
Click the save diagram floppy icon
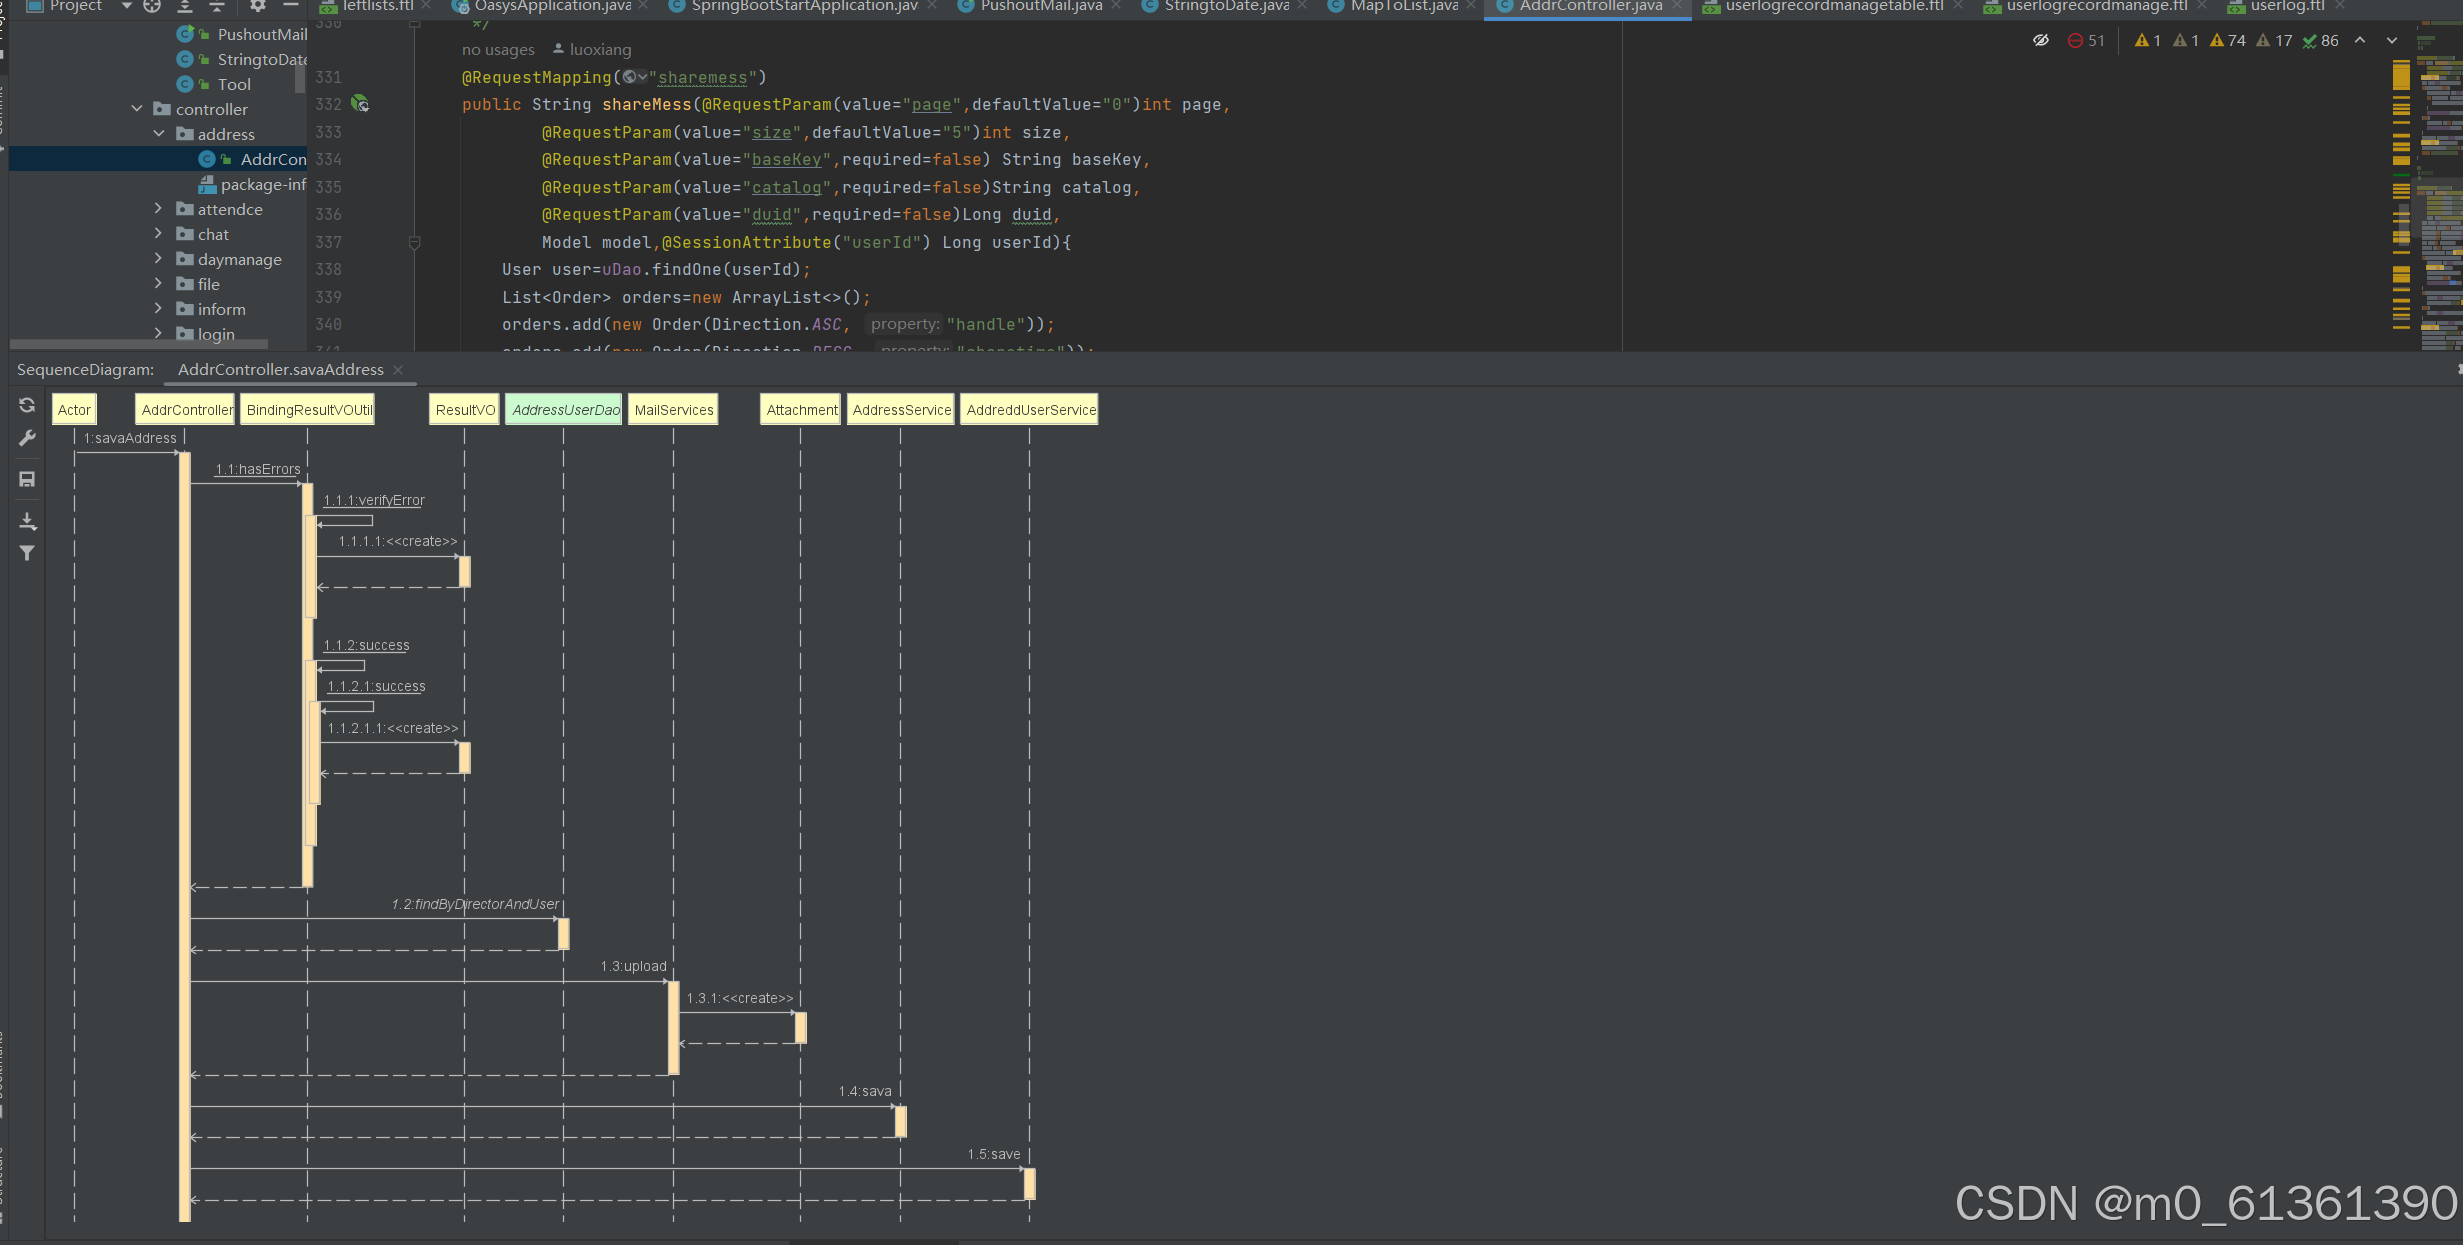[27, 479]
